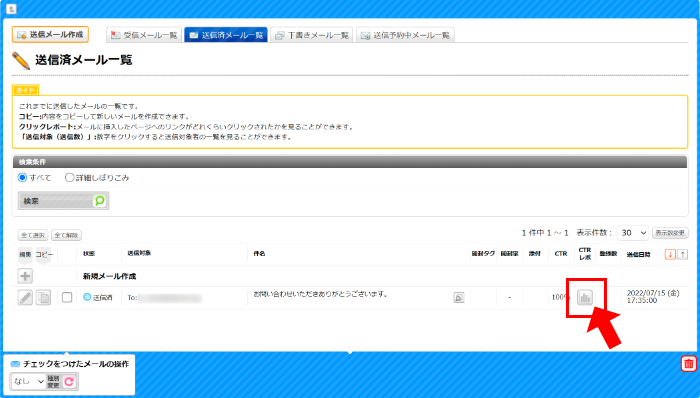
Task: Click the copy icon for sent mail
Action: (43, 297)
